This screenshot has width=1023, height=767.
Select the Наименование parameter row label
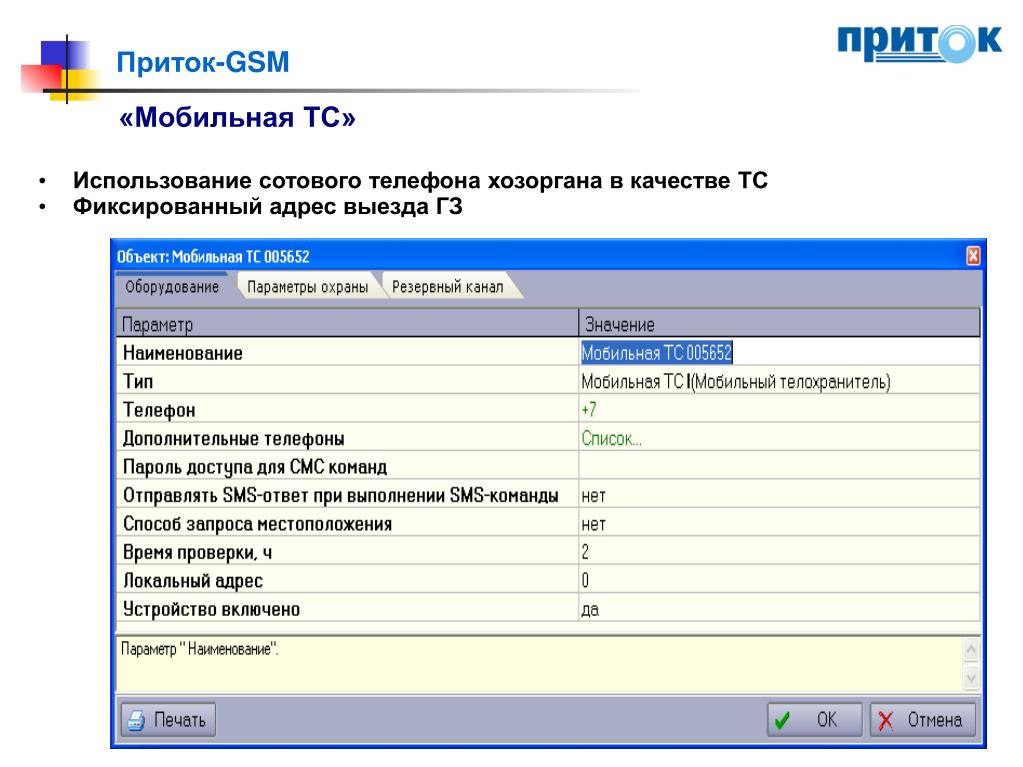click(x=183, y=353)
